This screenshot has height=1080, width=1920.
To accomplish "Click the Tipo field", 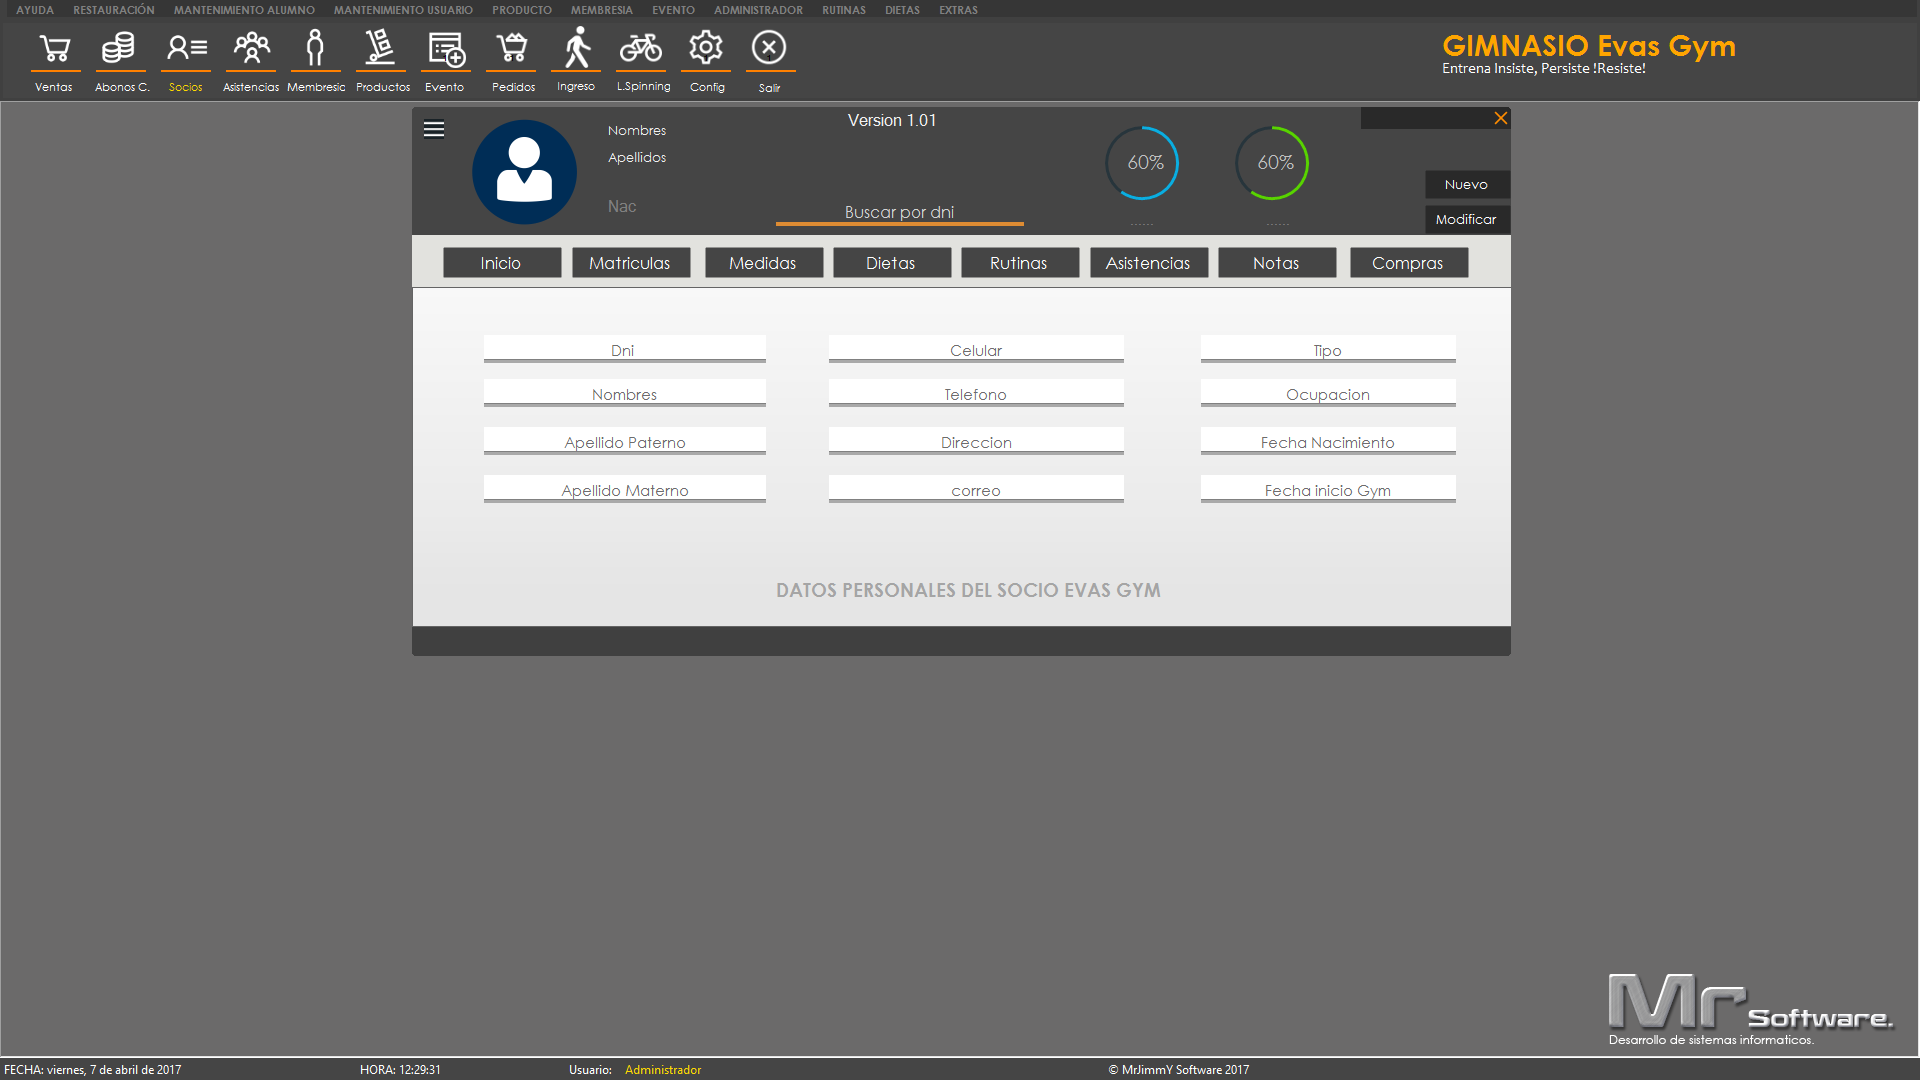I will [1328, 349].
